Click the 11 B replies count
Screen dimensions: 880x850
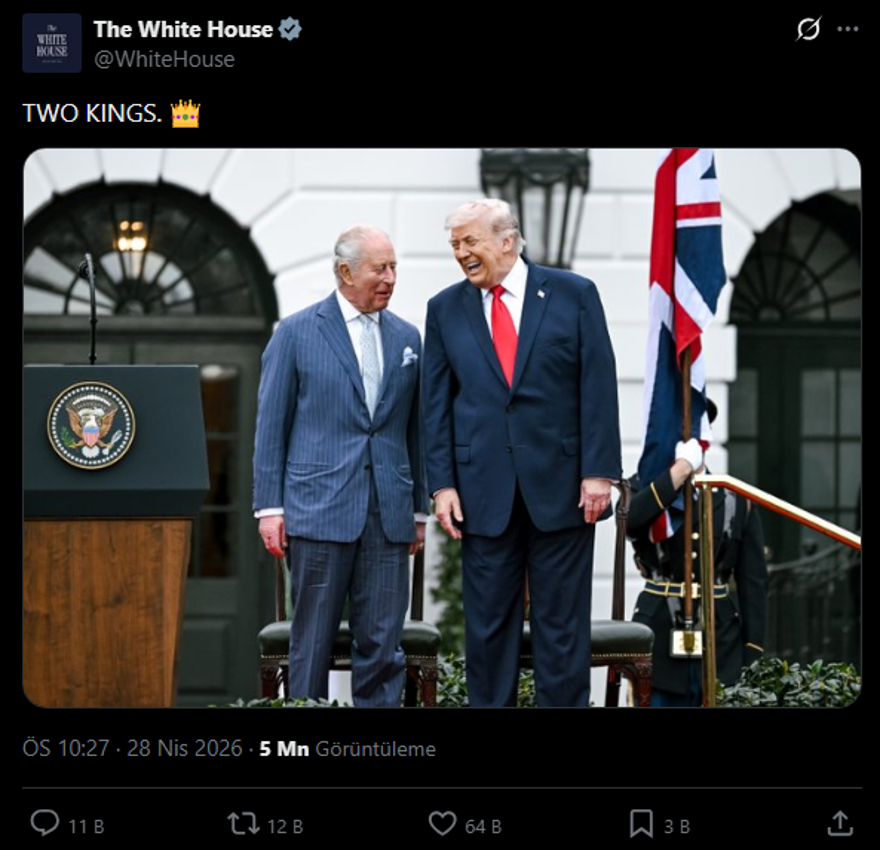[x=86, y=826]
